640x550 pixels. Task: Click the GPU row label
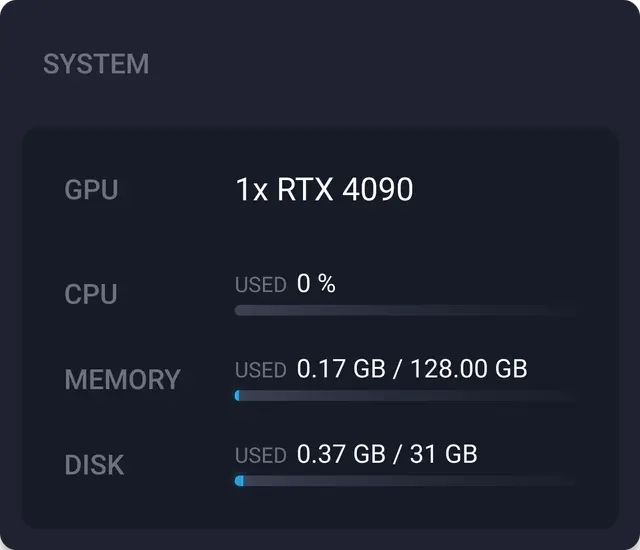[x=91, y=190]
